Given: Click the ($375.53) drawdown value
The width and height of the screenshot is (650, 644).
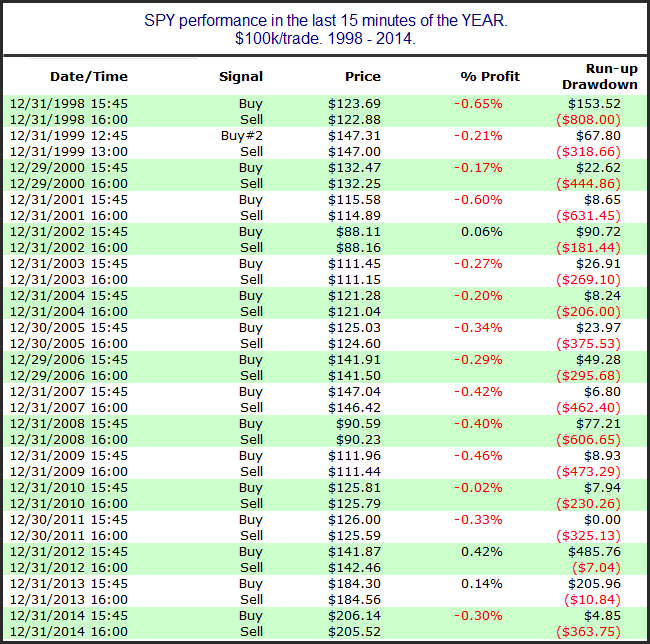Looking at the screenshot, I should click(588, 344).
